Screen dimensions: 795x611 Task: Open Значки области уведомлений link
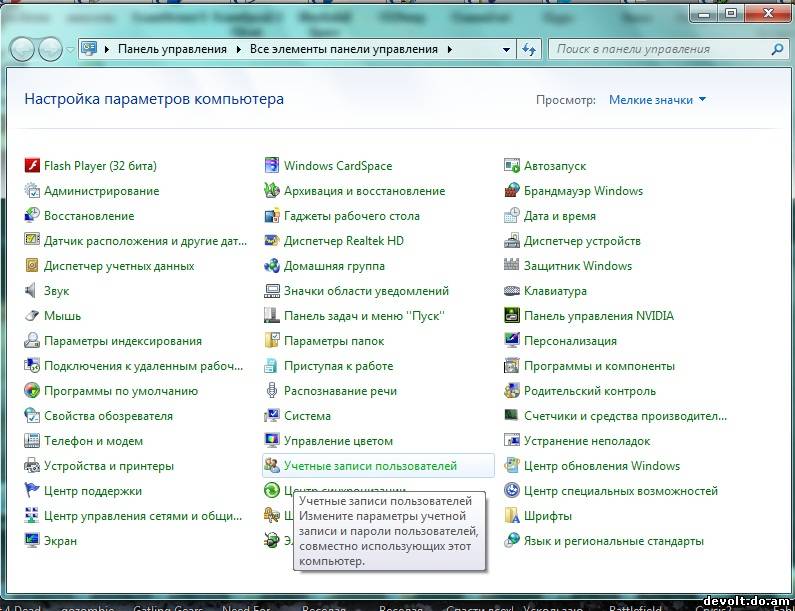pos(366,291)
